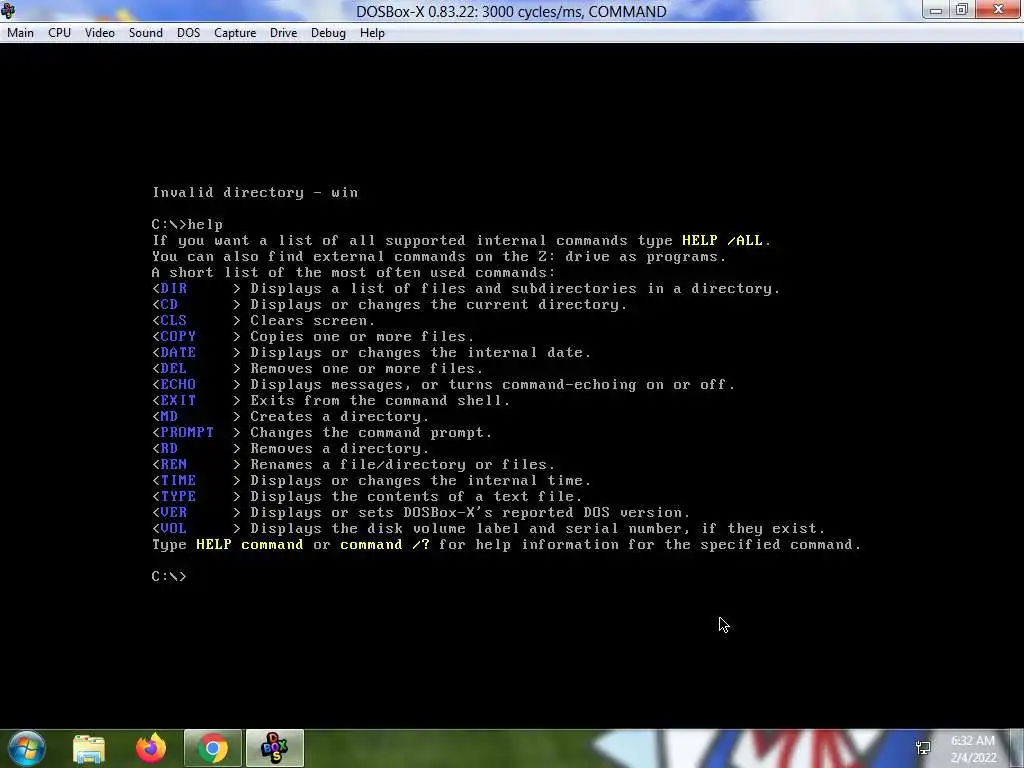The width and height of the screenshot is (1024, 768).
Task: Click the DOSBox-X title bar app icon
Action: point(8,10)
